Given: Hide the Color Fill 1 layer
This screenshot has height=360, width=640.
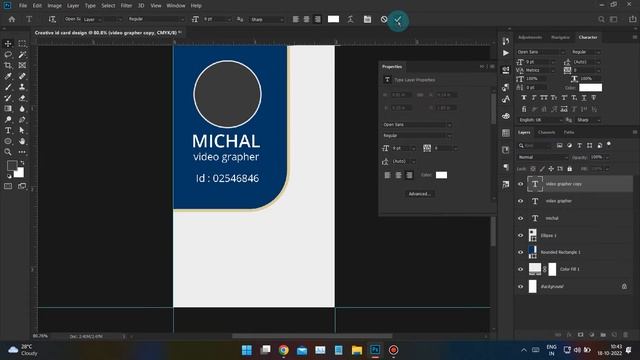Looking at the screenshot, I should coord(520,269).
